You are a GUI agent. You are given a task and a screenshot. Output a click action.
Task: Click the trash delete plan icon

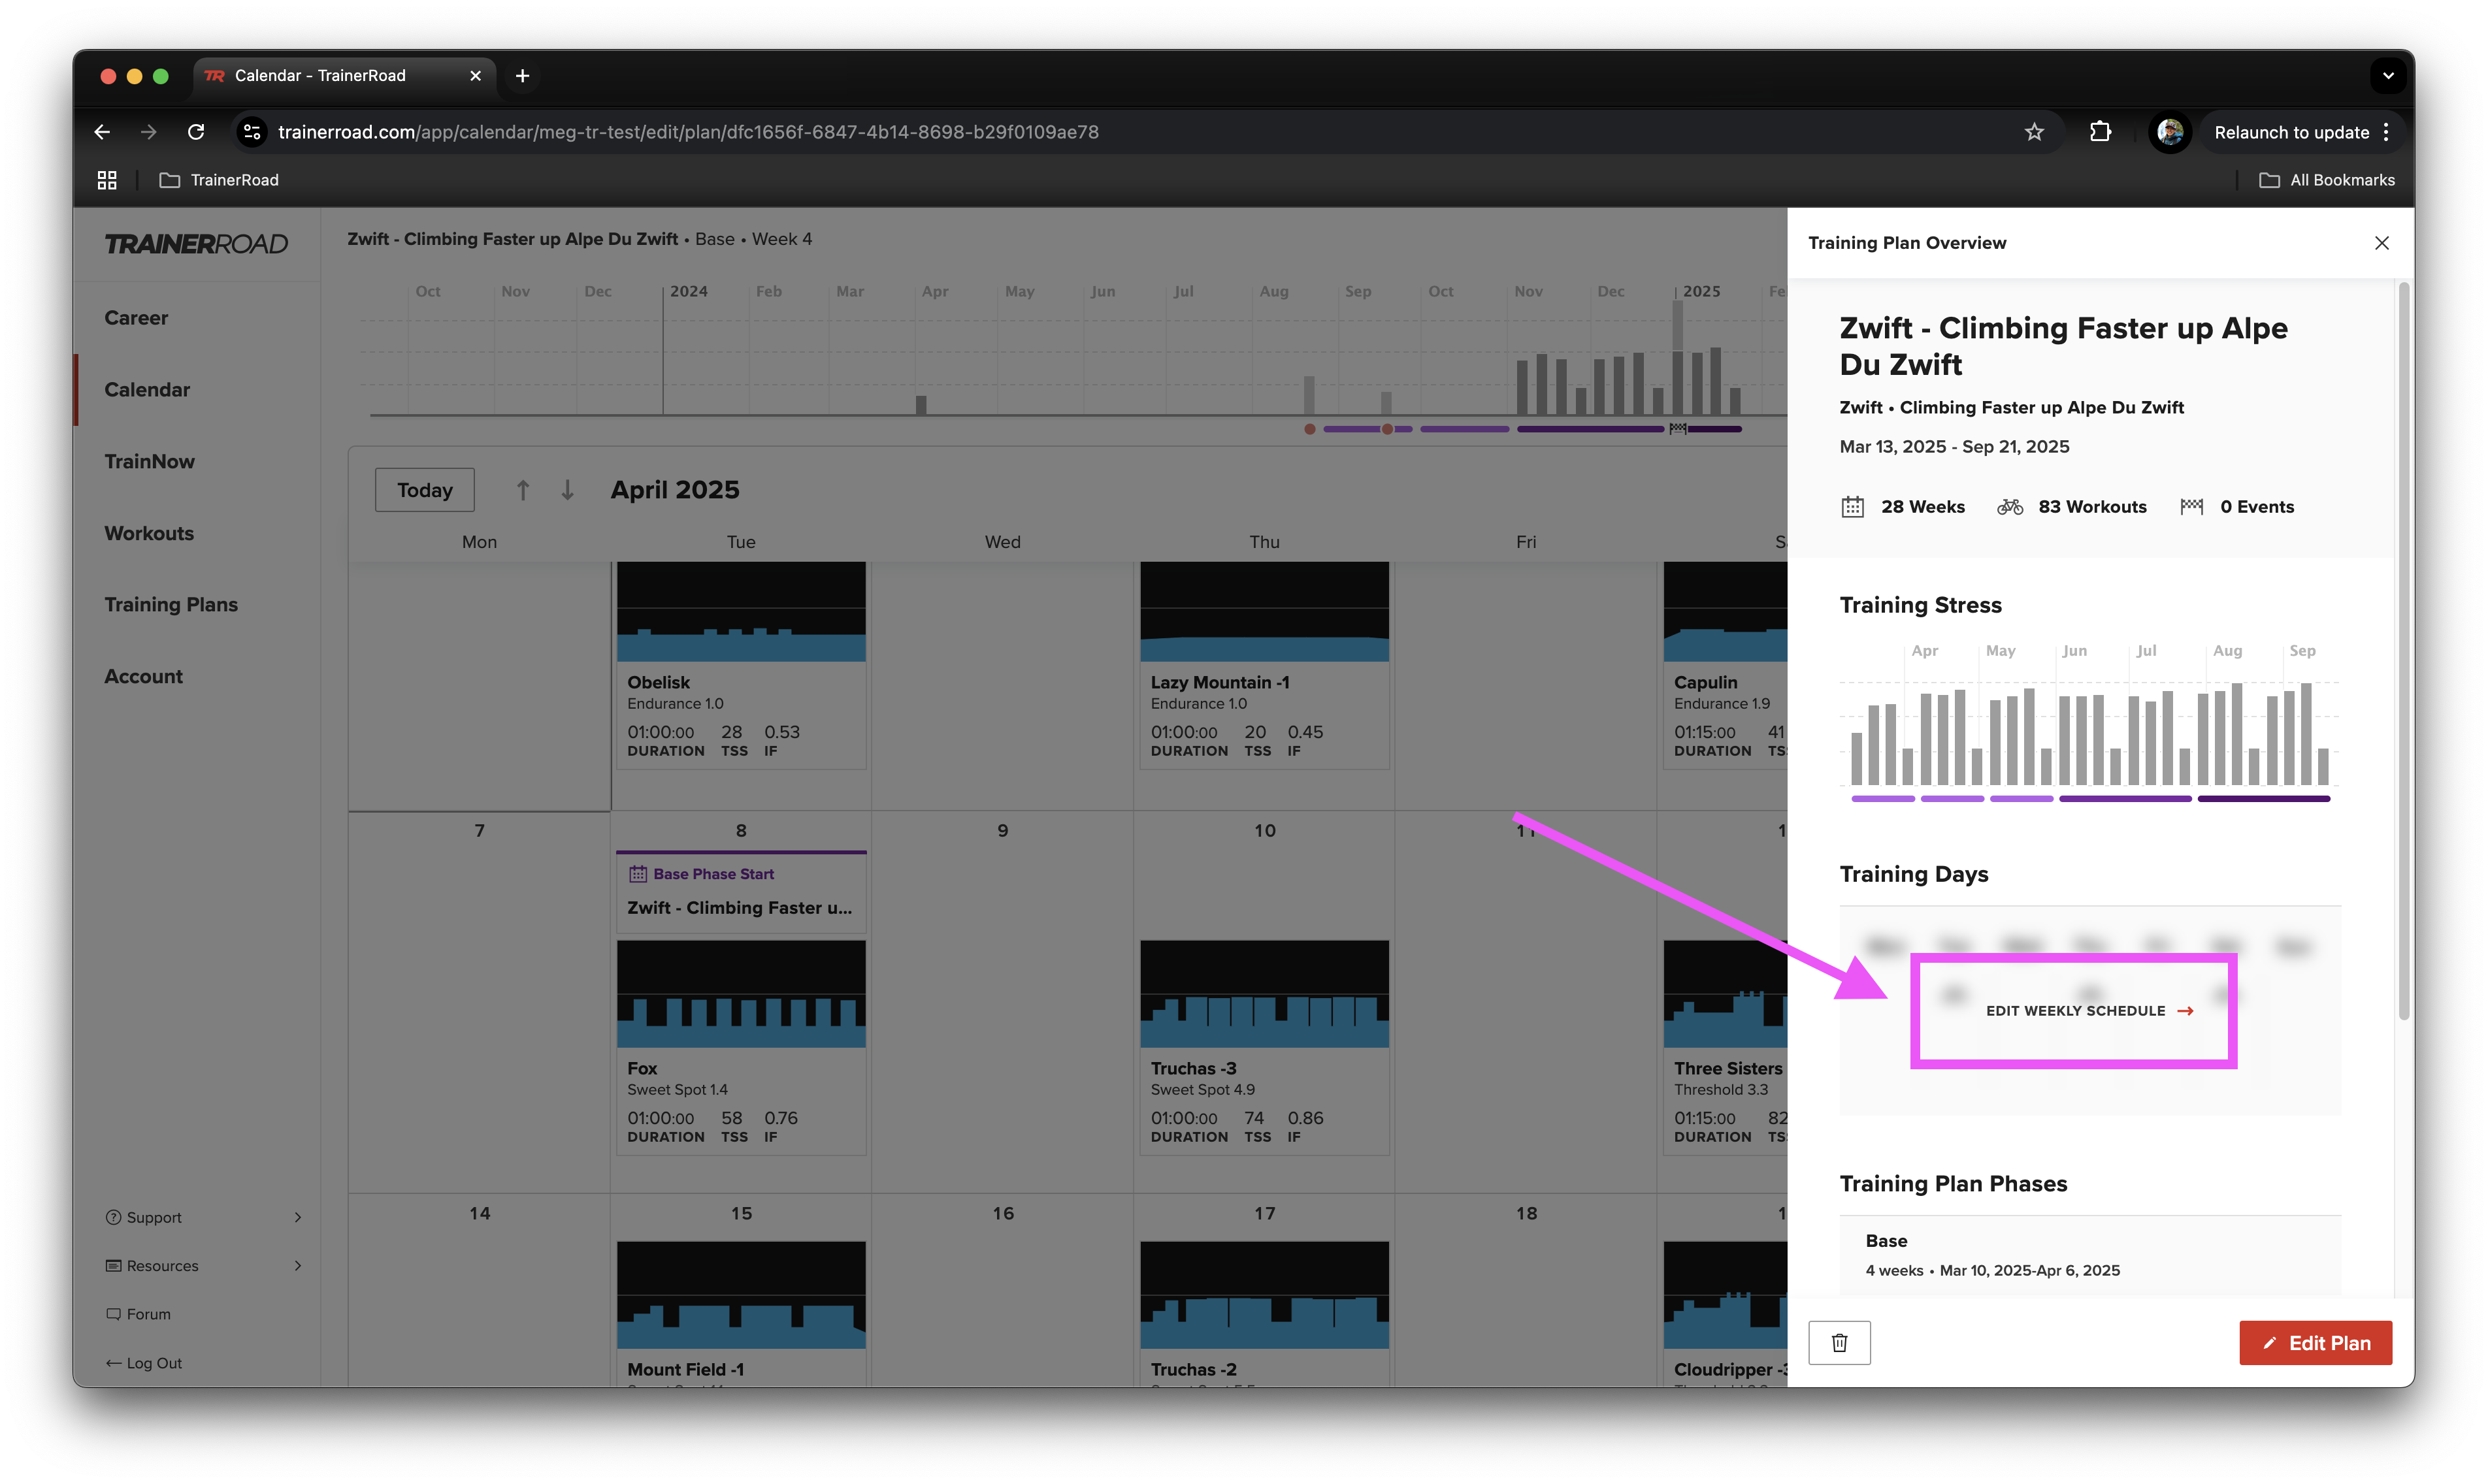1839,1342
